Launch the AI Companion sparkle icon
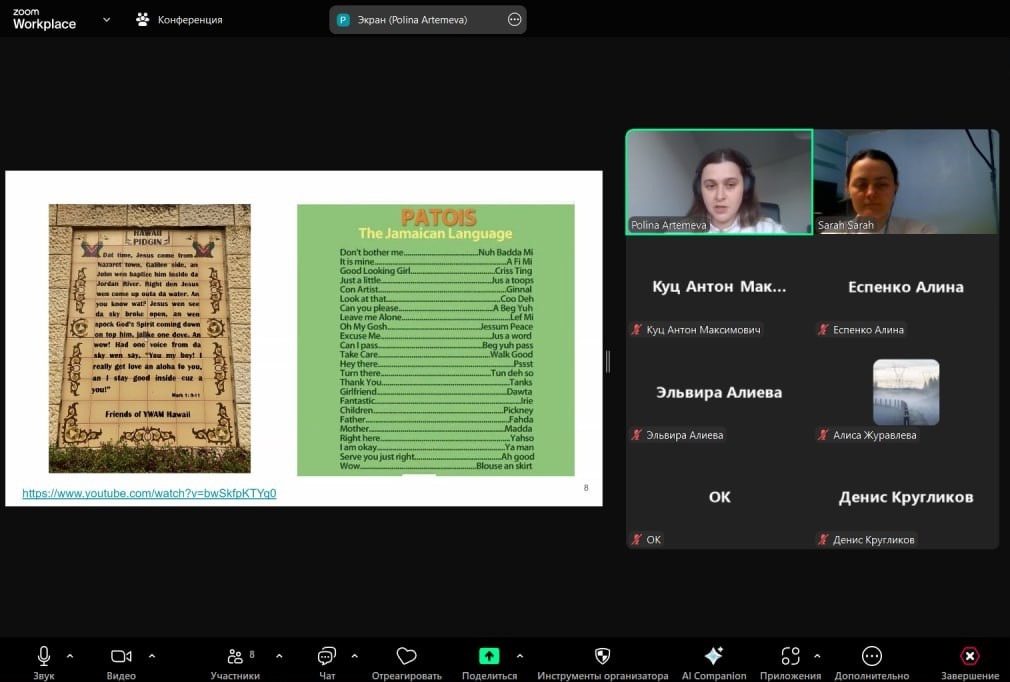This screenshot has height=682, width=1010. point(713,656)
